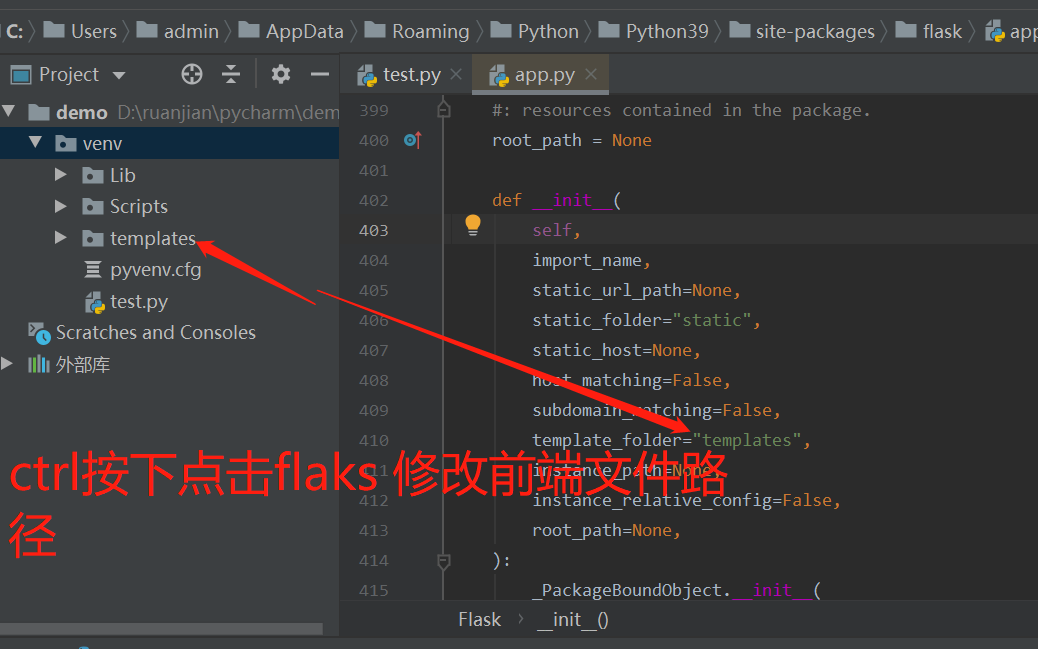1038x649 pixels.
Task: Open Project panel settings gear
Action: (x=281, y=74)
